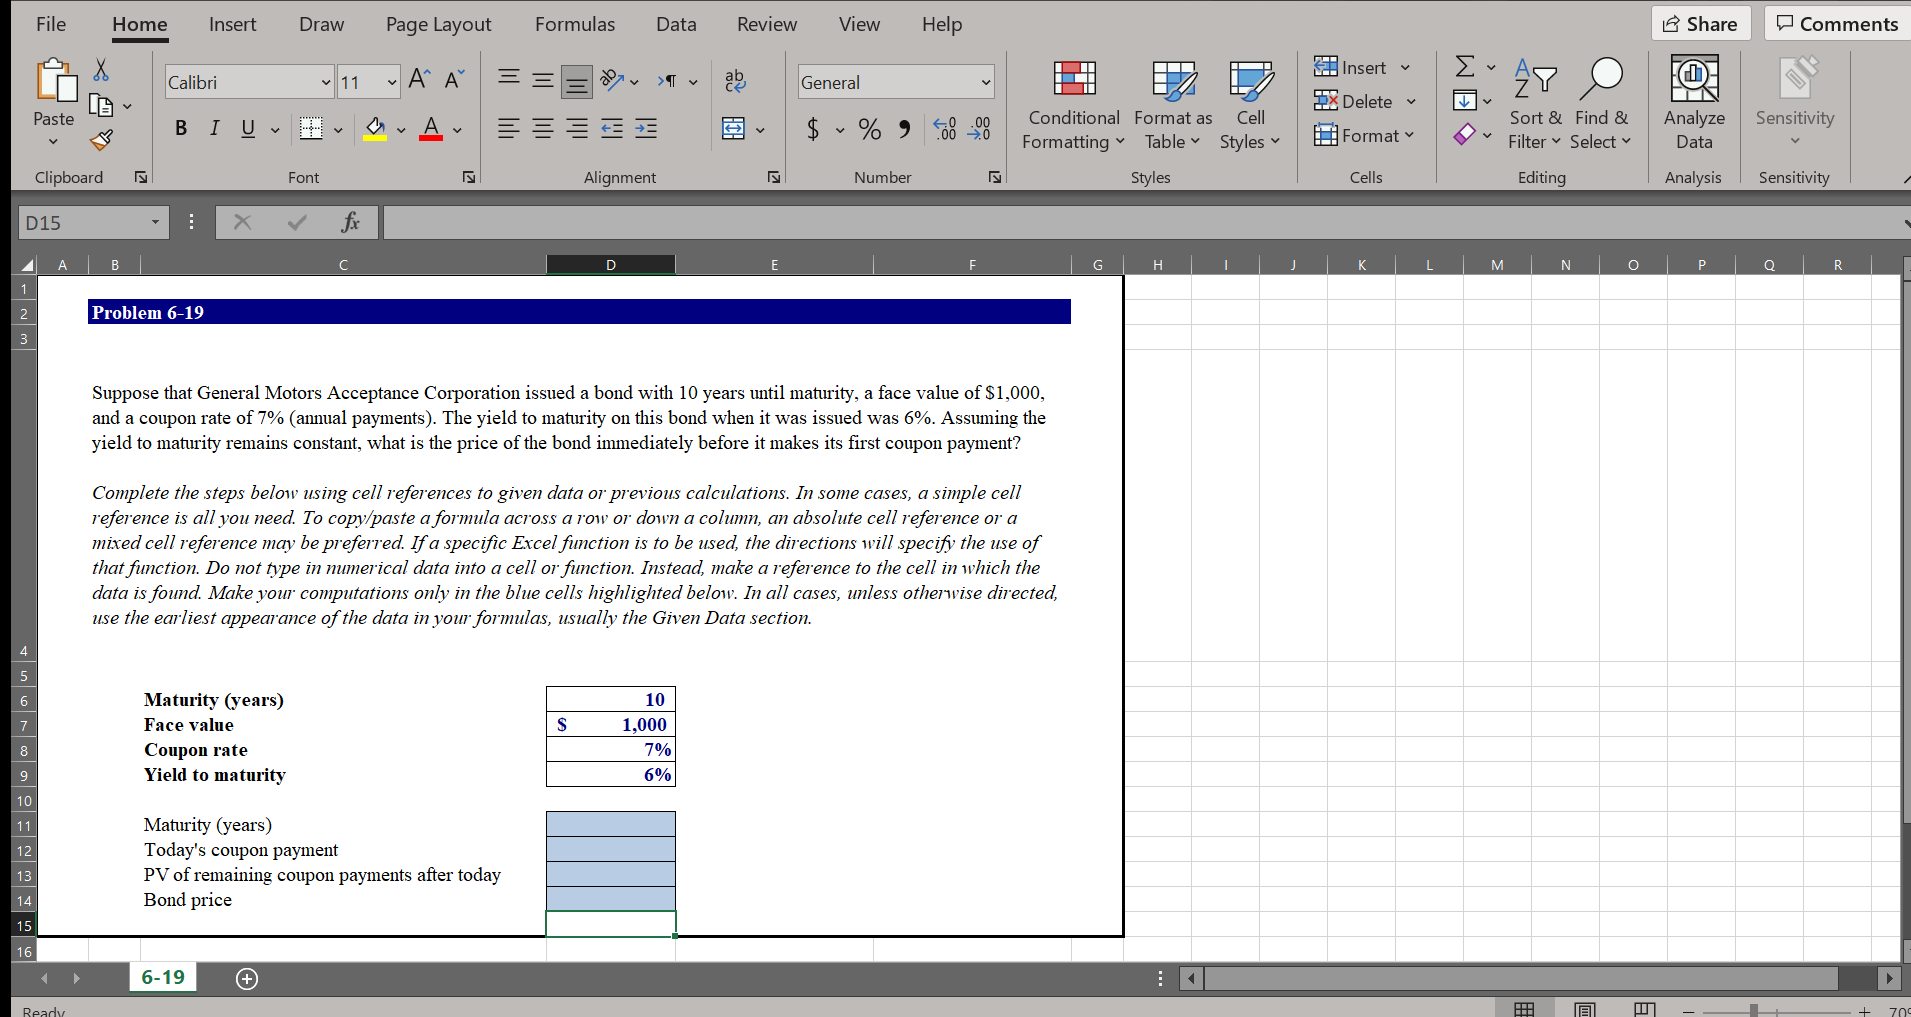Open the font name Calibri dropdown
Viewport: 1911px width, 1017px height.
point(326,82)
